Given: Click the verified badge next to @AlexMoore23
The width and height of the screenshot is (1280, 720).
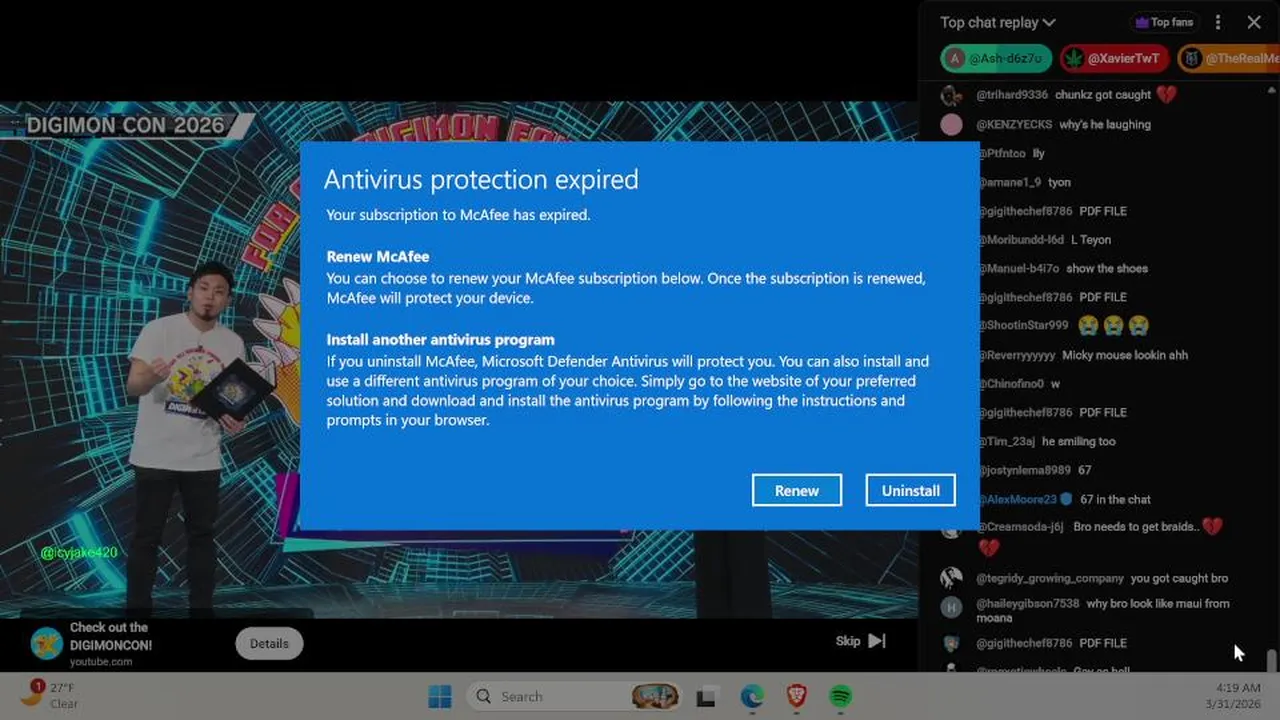Looking at the screenshot, I should tap(1066, 499).
